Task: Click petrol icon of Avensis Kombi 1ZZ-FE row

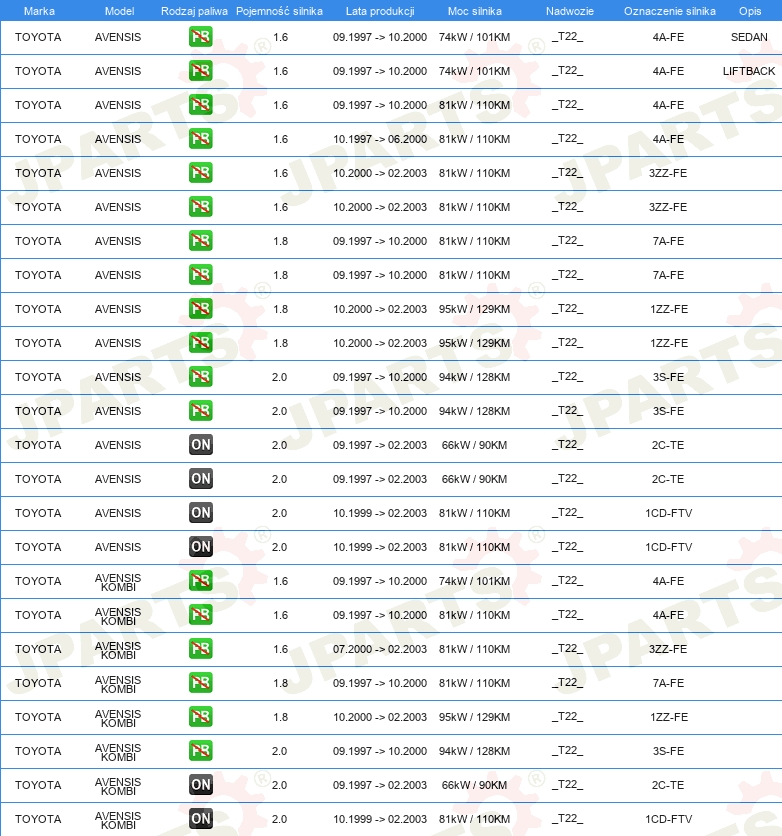Action: pyautogui.click(x=200, y=717)
